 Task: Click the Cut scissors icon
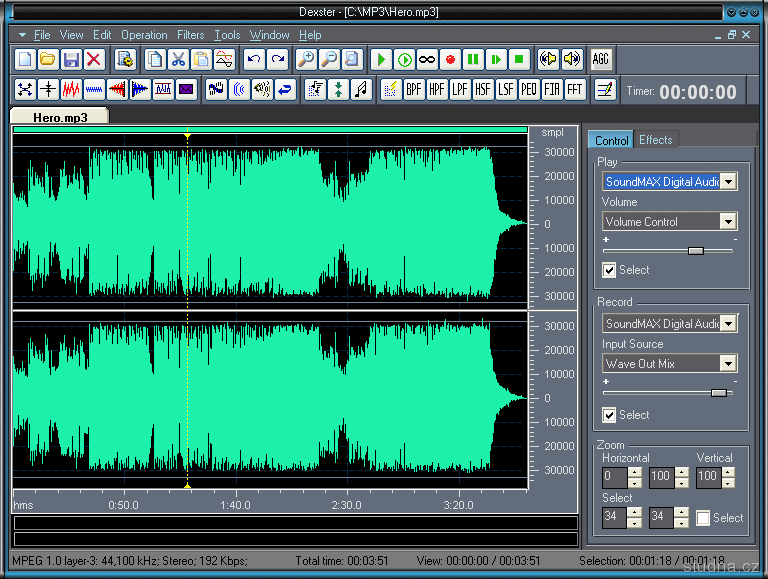click(178, 59)
